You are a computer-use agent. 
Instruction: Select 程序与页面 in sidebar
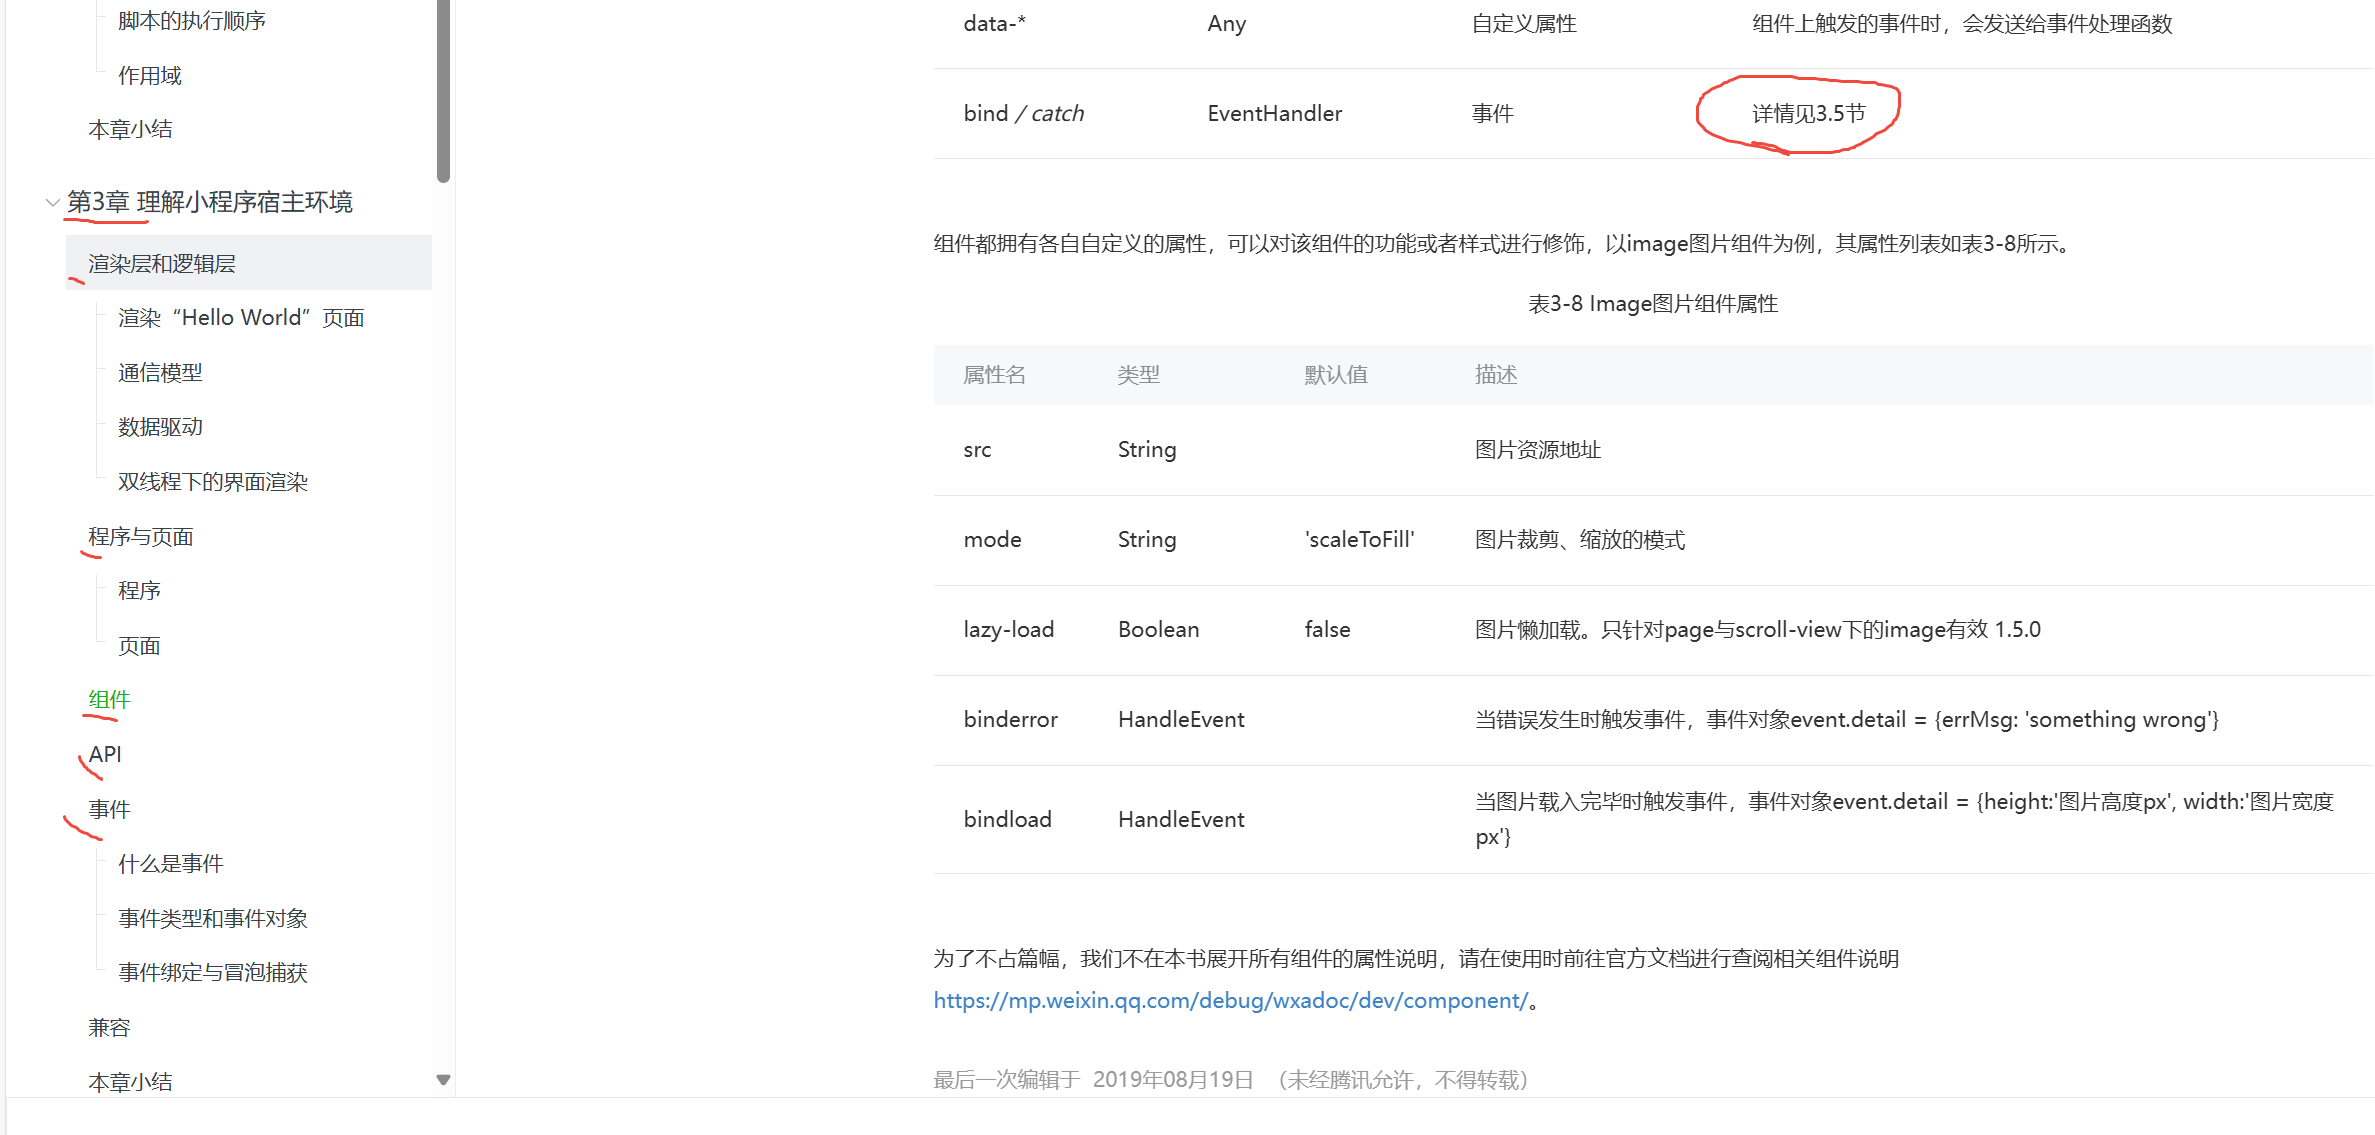pyautogui.click(x=140, y=537)
